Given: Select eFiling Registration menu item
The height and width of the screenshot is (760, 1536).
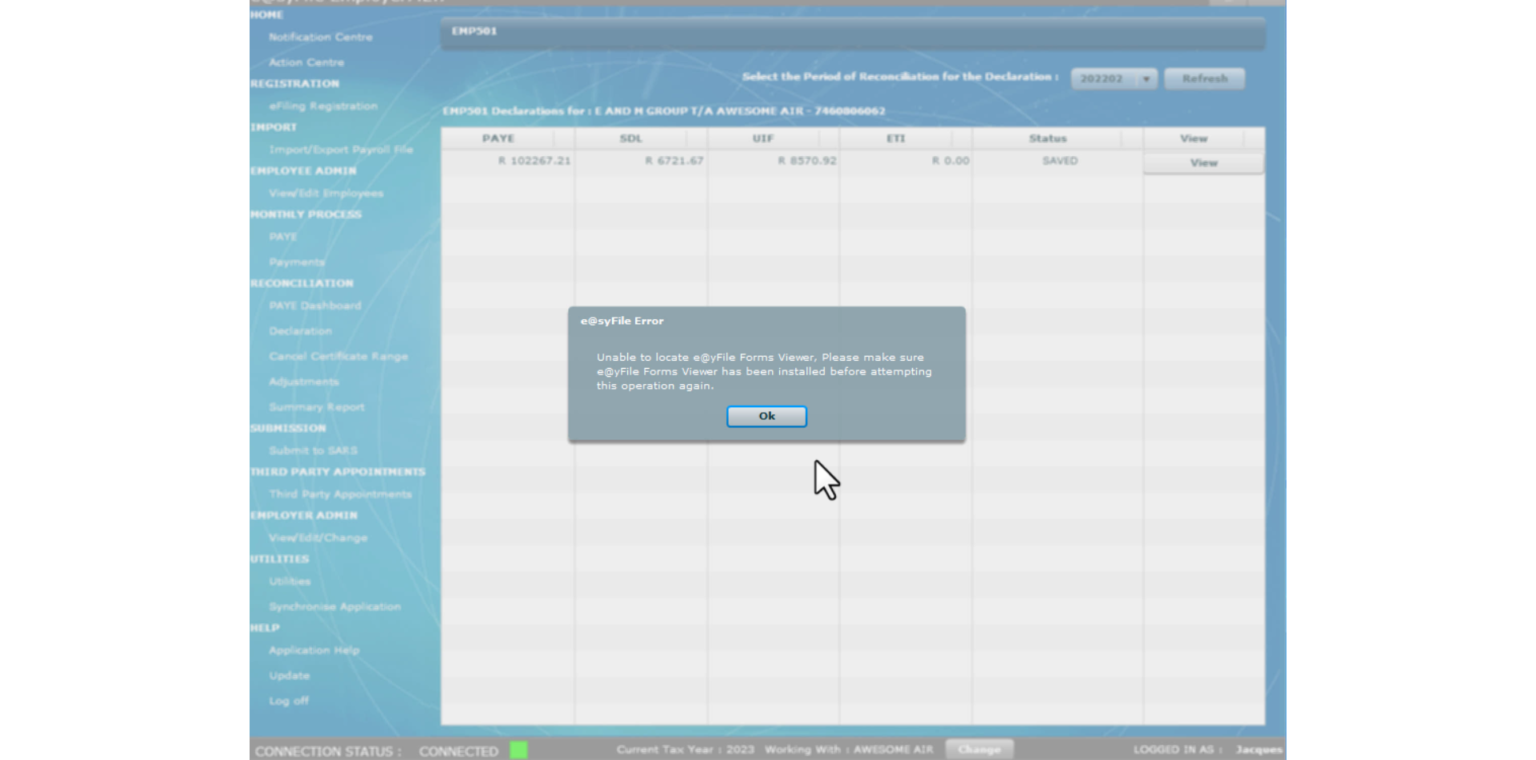Looking at the screenshot, I should click(x=323, y=106).
